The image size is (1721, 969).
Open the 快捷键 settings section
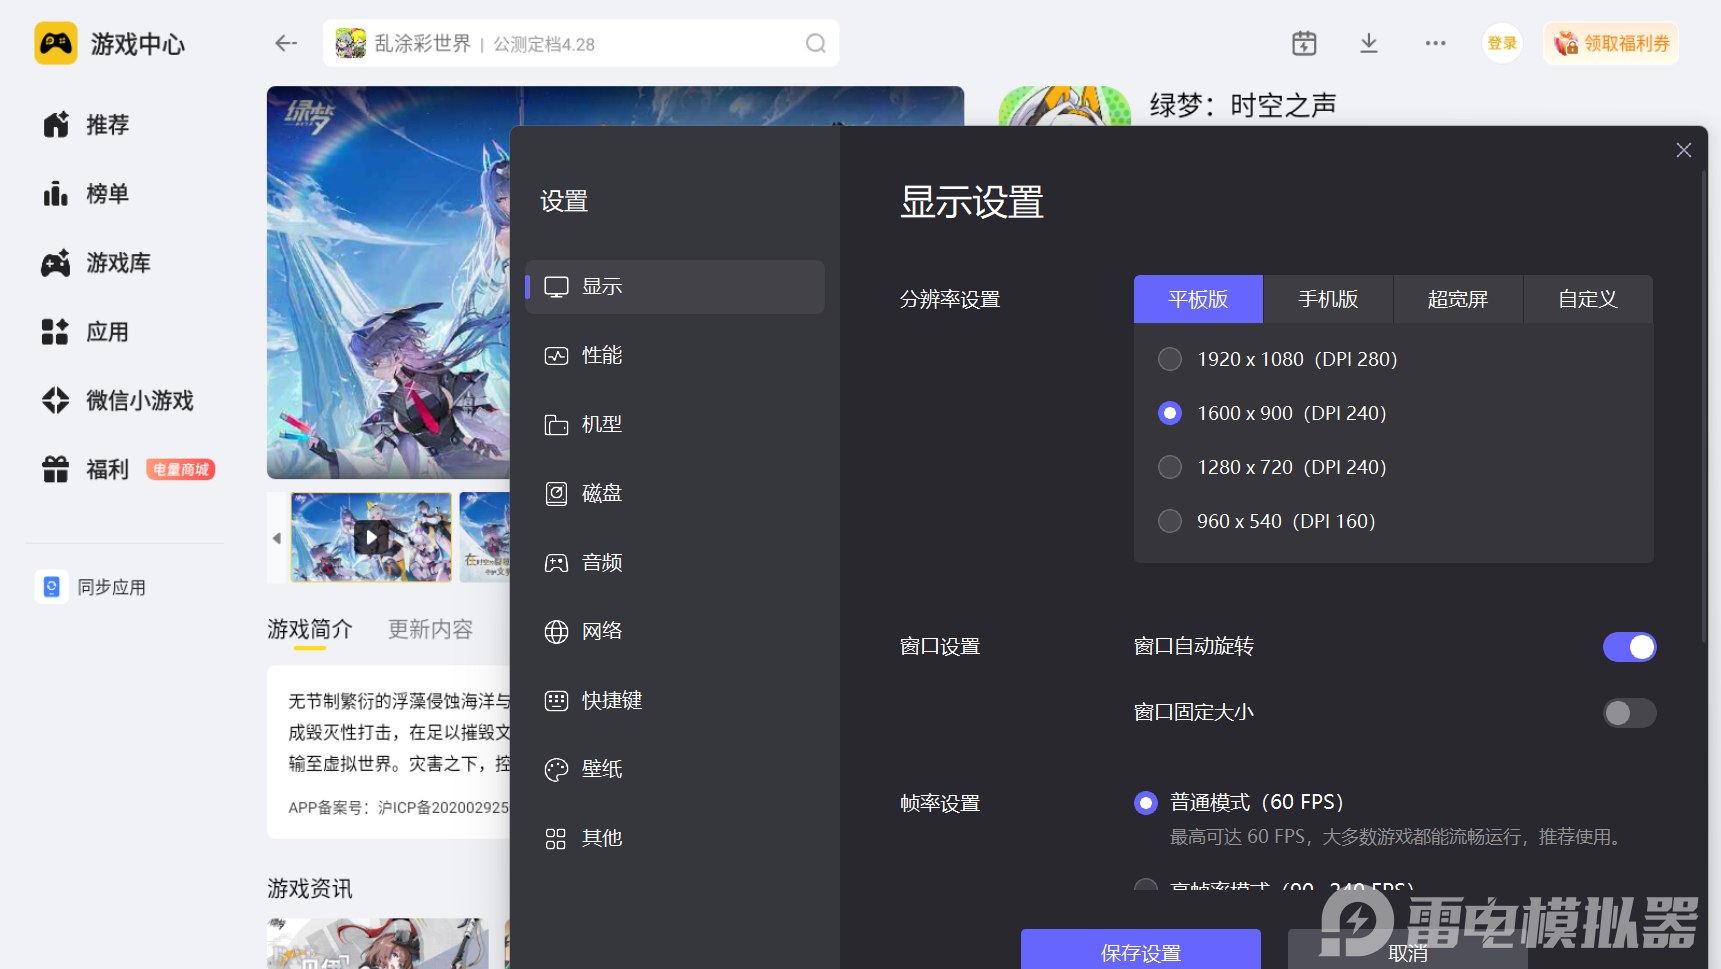(611, 700)
